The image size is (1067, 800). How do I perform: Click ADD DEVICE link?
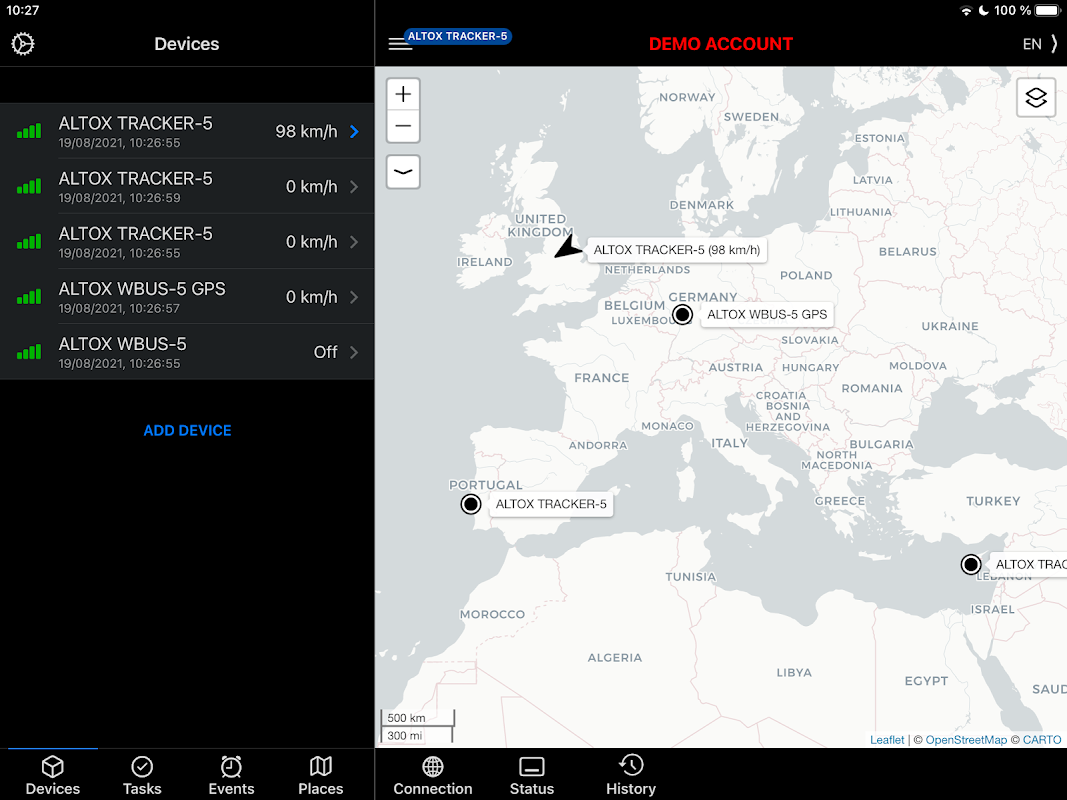tap(187, 431)
